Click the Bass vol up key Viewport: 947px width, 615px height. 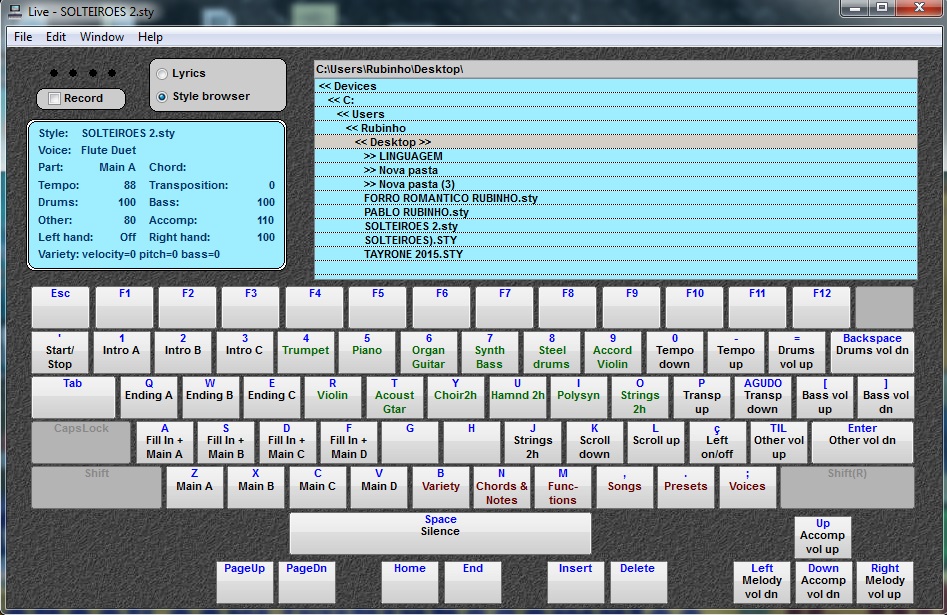click(824, 397)
